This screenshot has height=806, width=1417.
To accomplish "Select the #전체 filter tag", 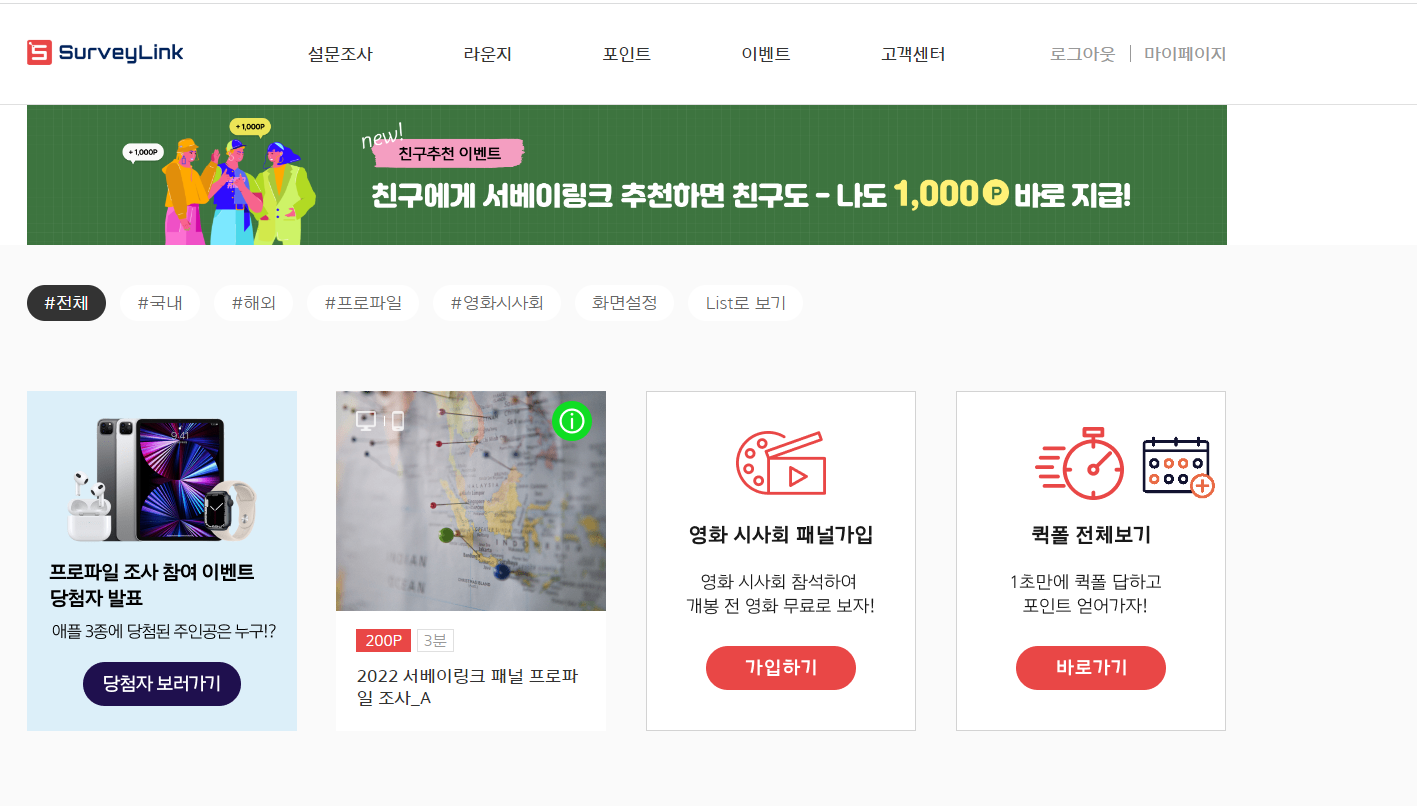I will tap(66, 303).
